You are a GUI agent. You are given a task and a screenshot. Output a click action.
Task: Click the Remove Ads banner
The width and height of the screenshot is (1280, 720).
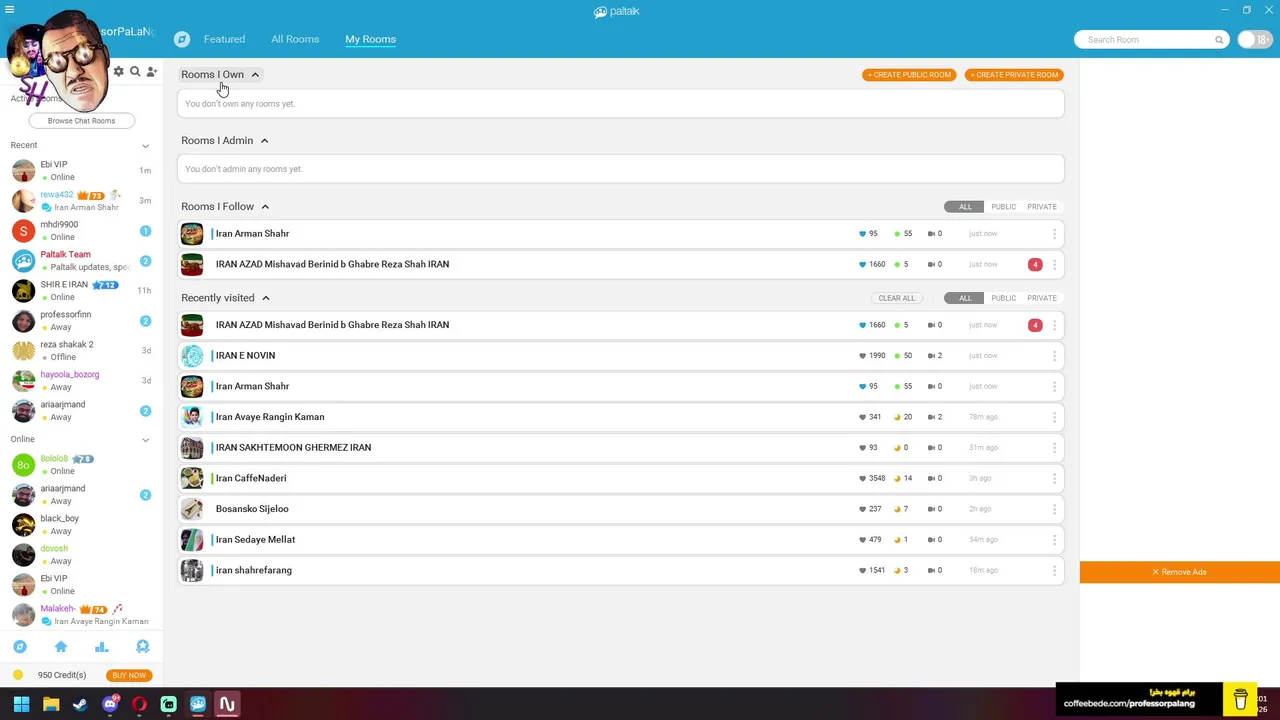(x=1180, y=572)
